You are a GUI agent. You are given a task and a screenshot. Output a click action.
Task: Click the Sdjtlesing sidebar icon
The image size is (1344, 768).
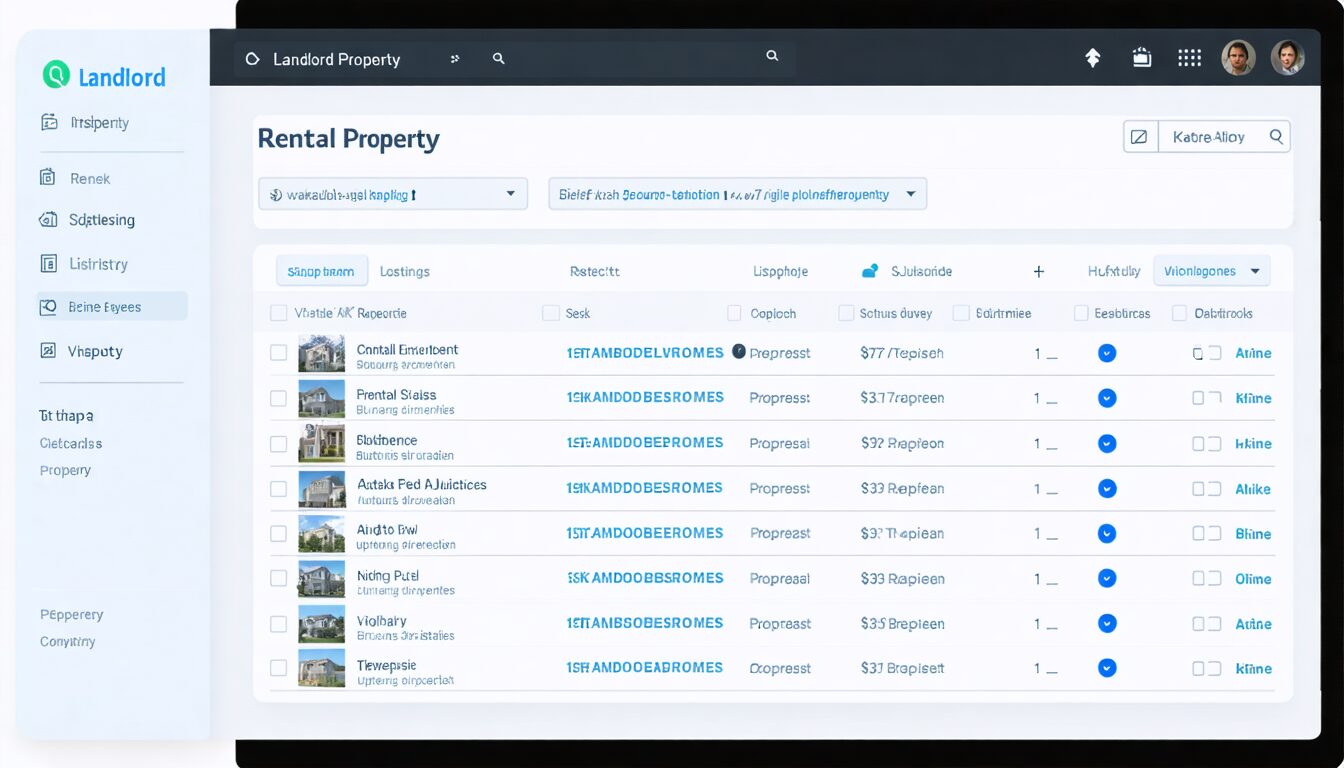point(47,219)
